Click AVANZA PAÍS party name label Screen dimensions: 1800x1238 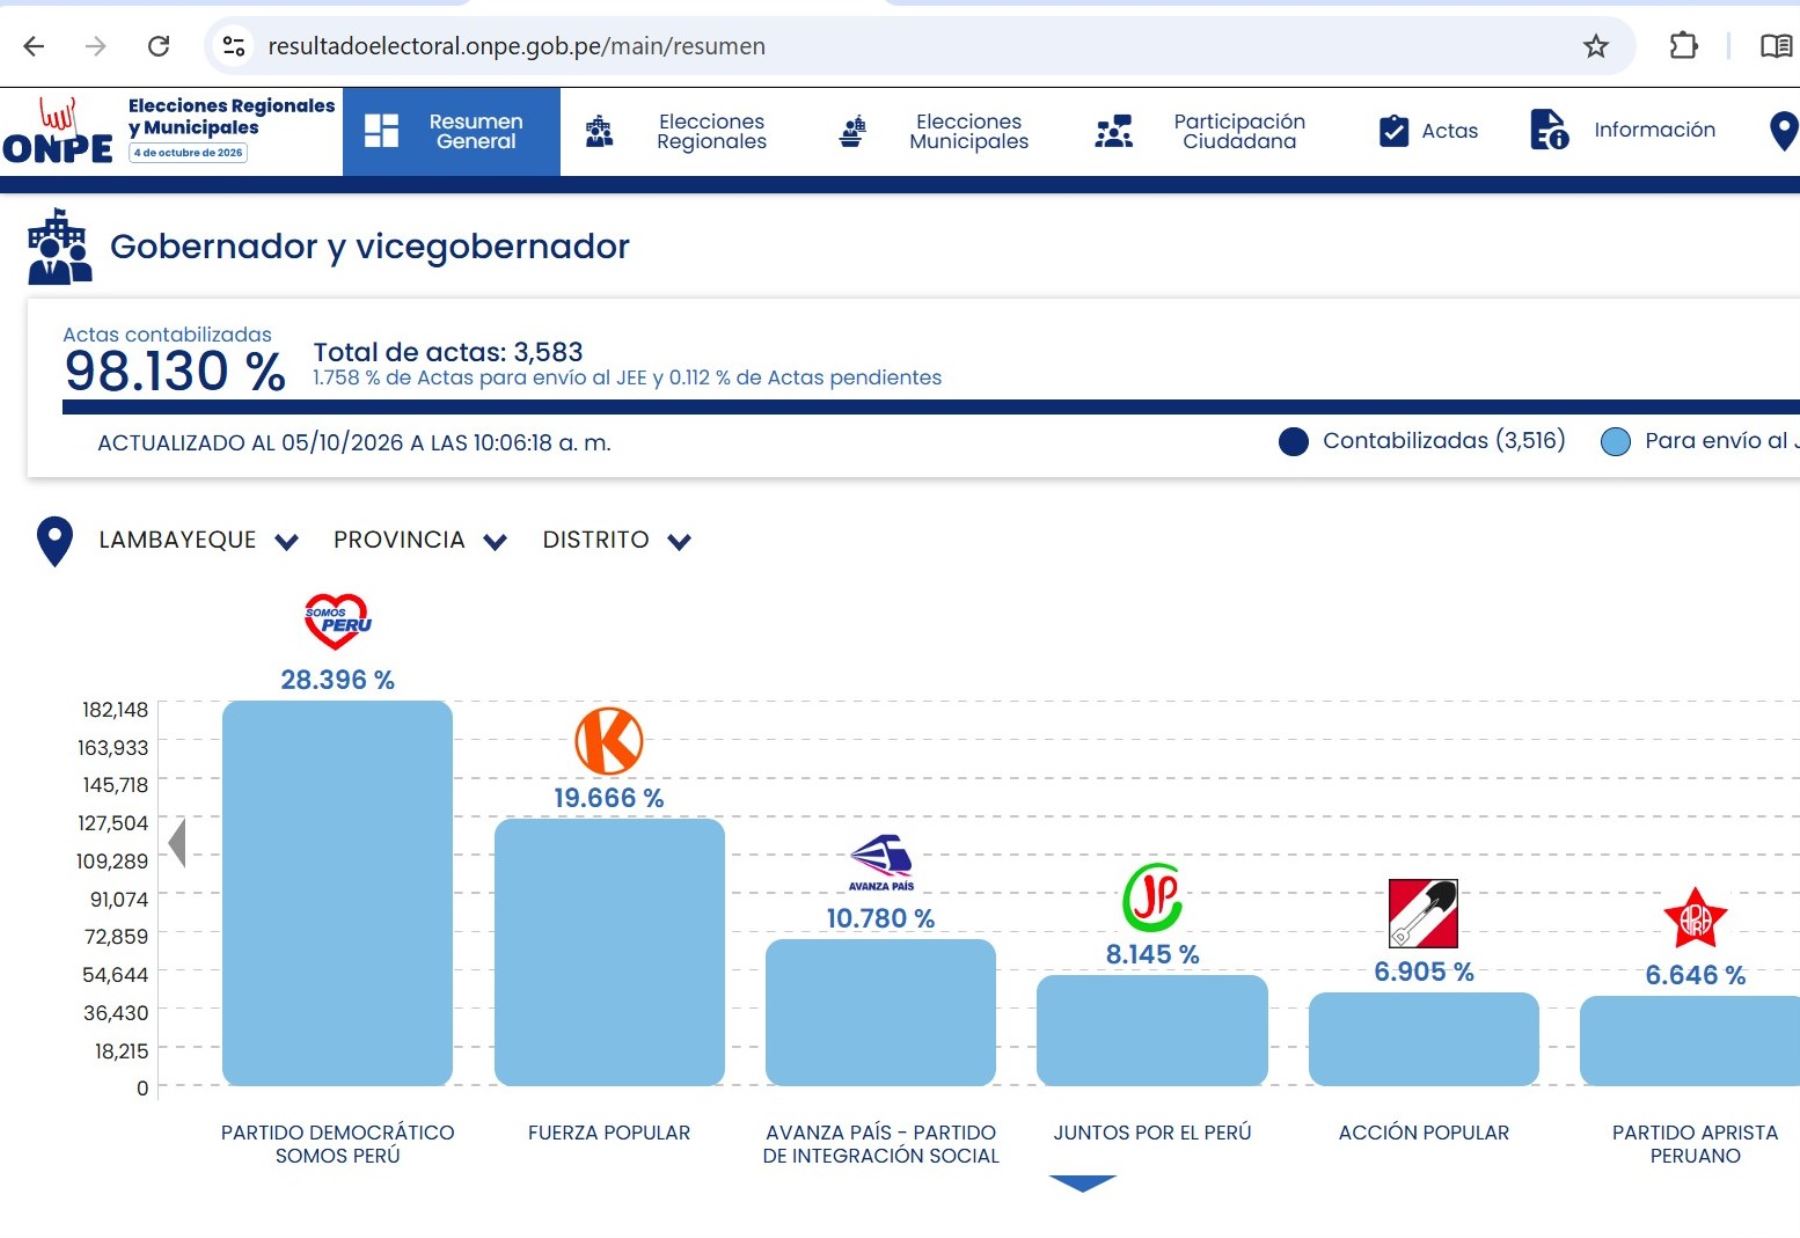[x=881, y=1144]
